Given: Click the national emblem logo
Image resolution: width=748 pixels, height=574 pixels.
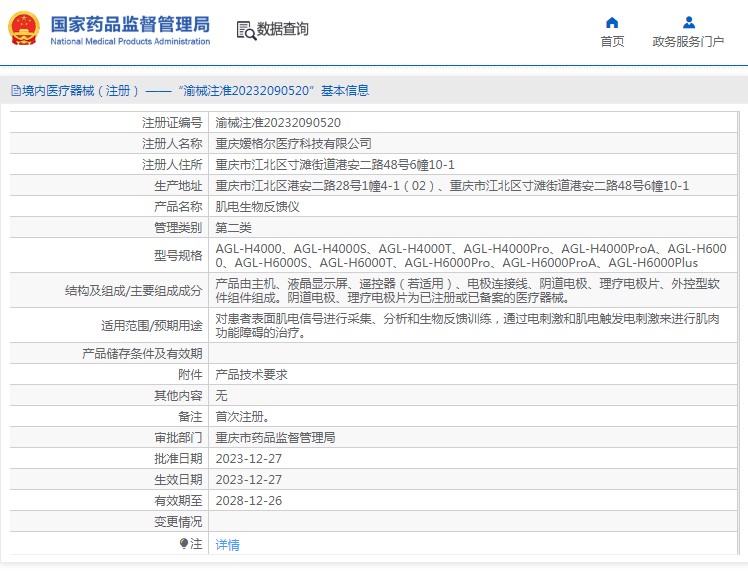Looking at the screenshot, I should coord(24,28).
